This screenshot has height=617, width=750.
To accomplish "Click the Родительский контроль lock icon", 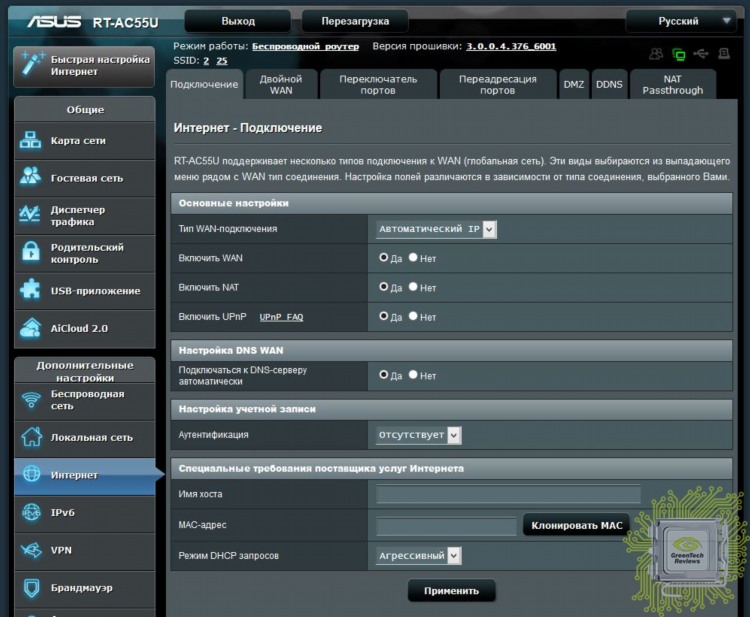I will [x=31, y=252].
